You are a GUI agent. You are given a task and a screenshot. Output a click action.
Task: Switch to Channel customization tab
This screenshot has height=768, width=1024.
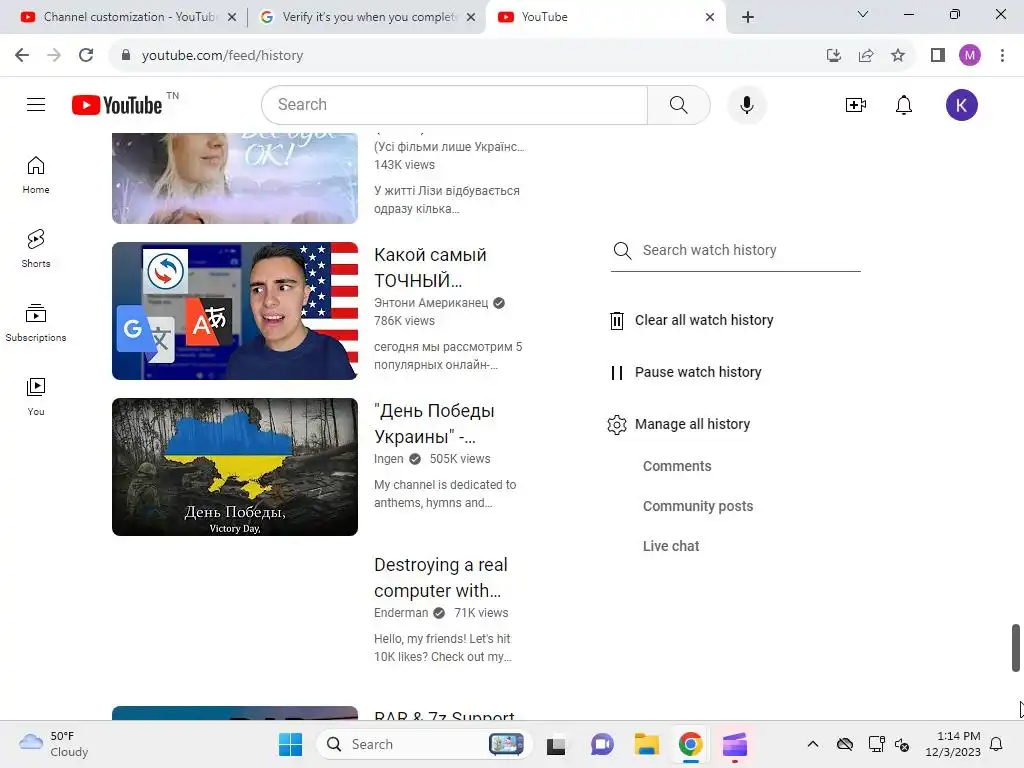(128, 17)
